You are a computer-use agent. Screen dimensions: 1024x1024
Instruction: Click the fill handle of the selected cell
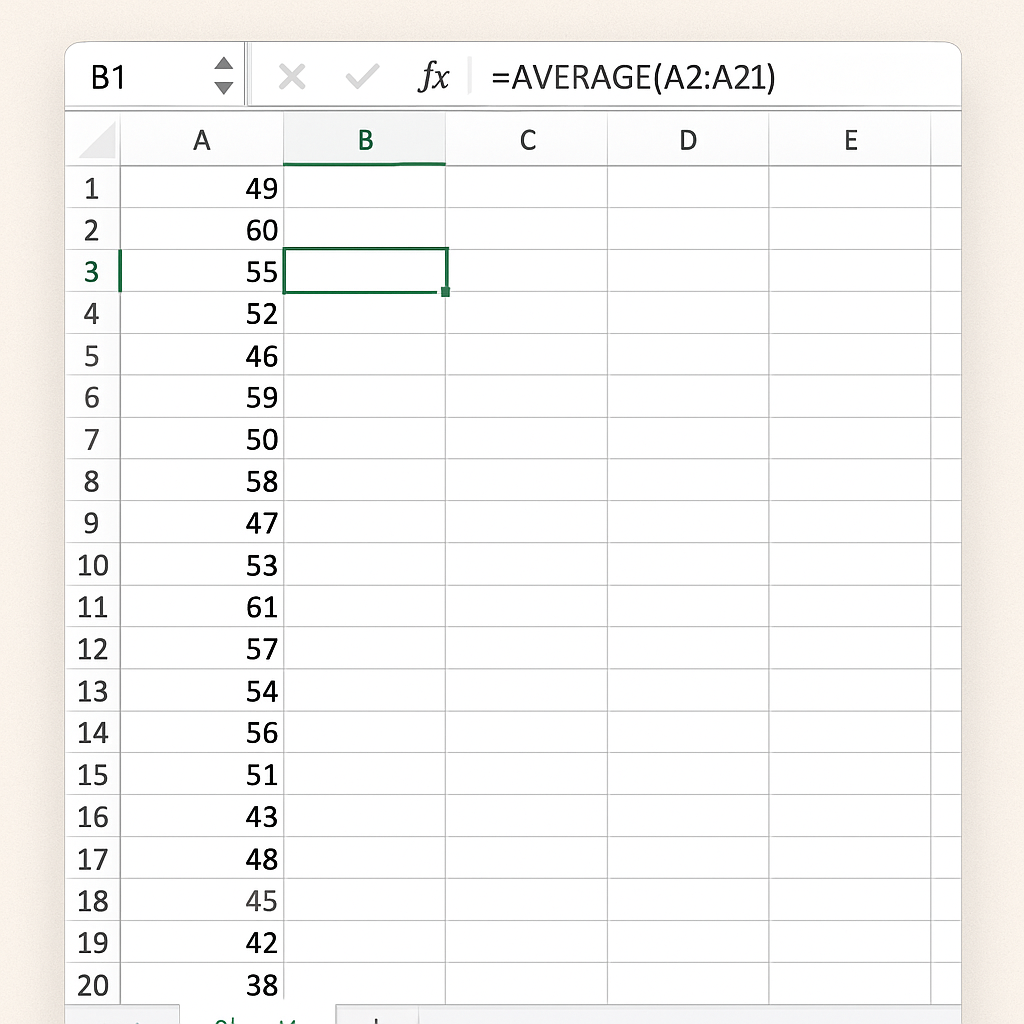pyautogui.click(x=445, y=292)
